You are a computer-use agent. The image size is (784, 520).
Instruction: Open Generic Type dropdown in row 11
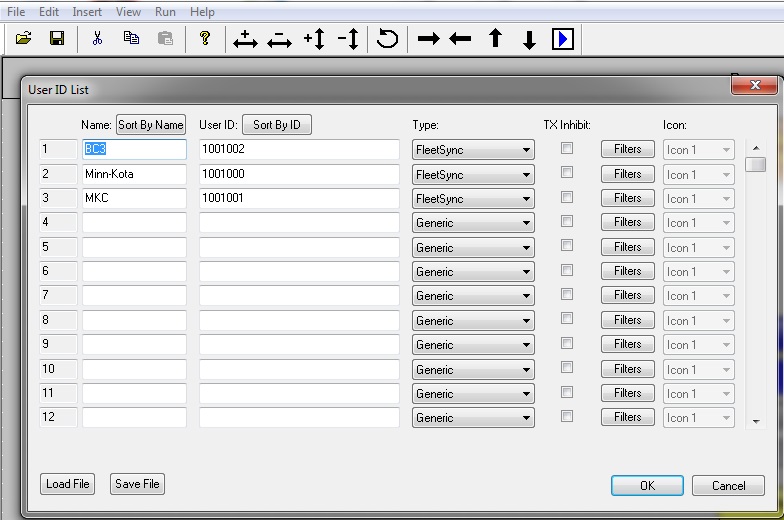(473, 394)
